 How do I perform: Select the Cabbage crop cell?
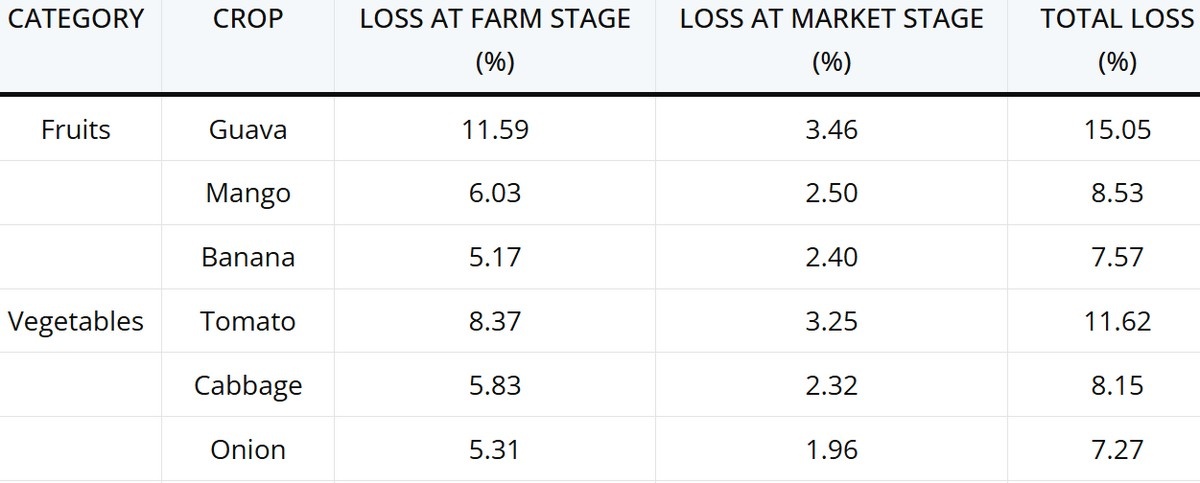tap(248, 385)
